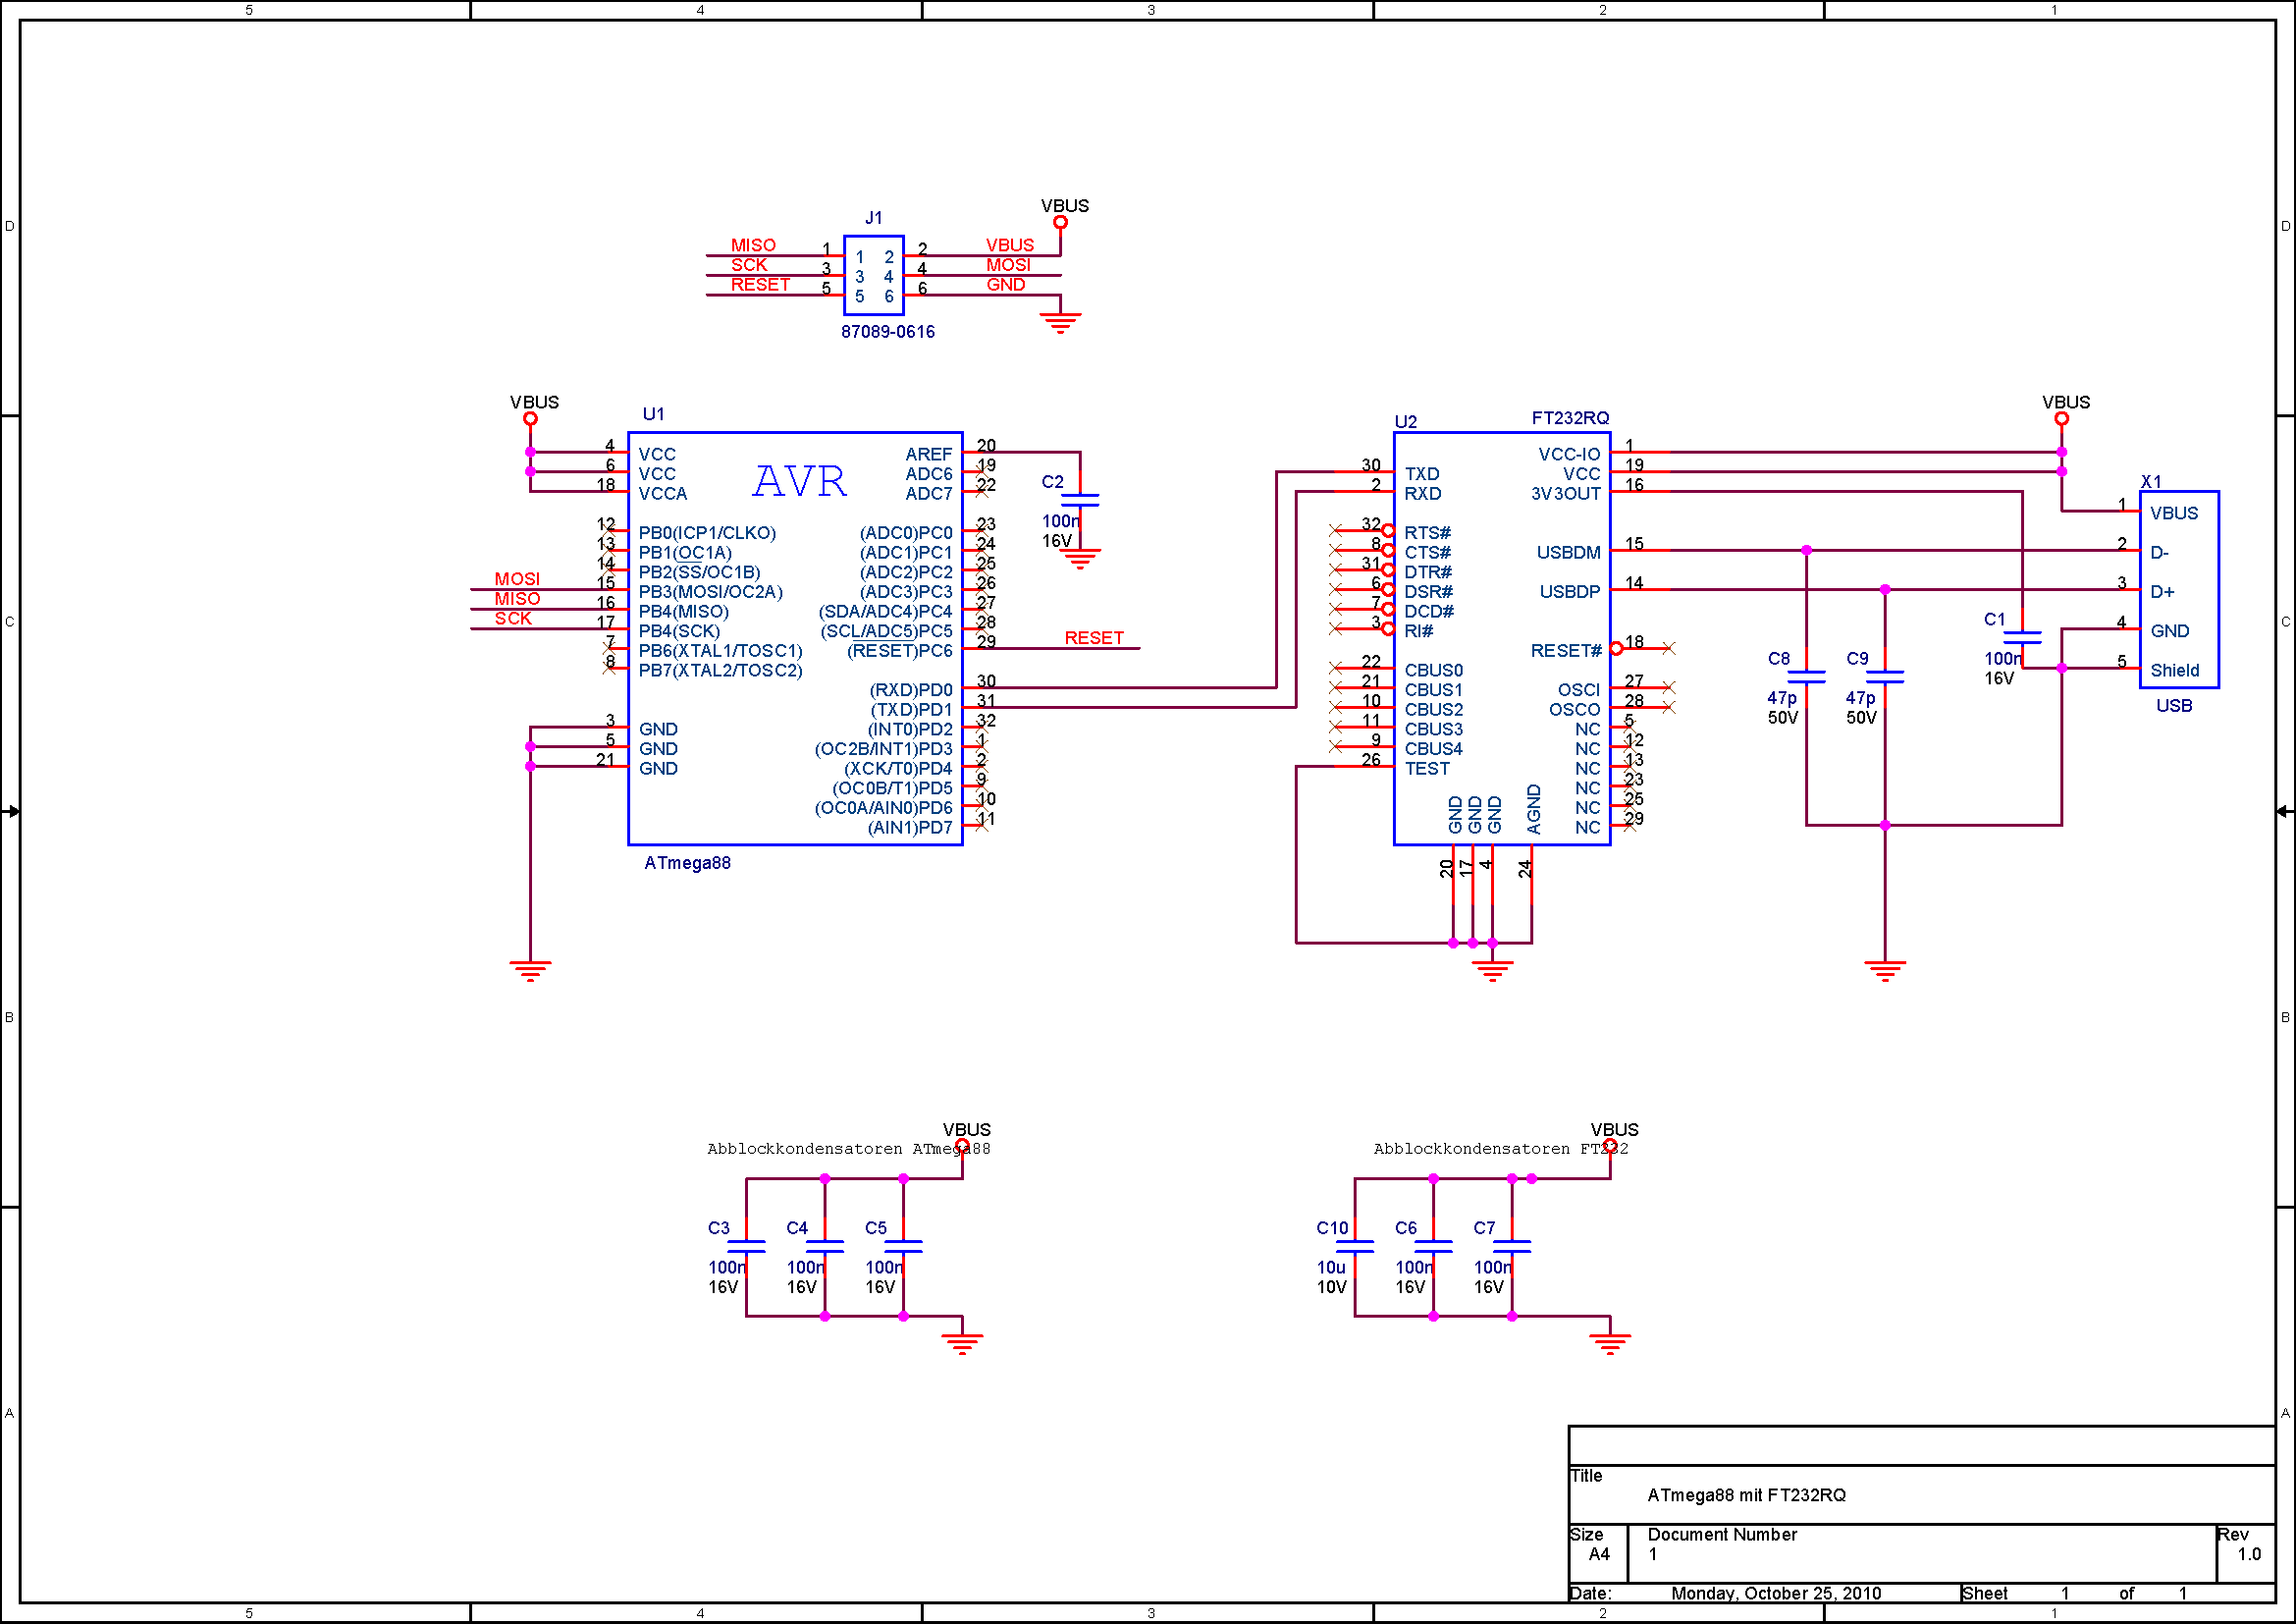The height and width of the screenshot is (1624, 2296).
Task: Select capacitor C2 on the AREF line
Action: tap(1080, 500)
